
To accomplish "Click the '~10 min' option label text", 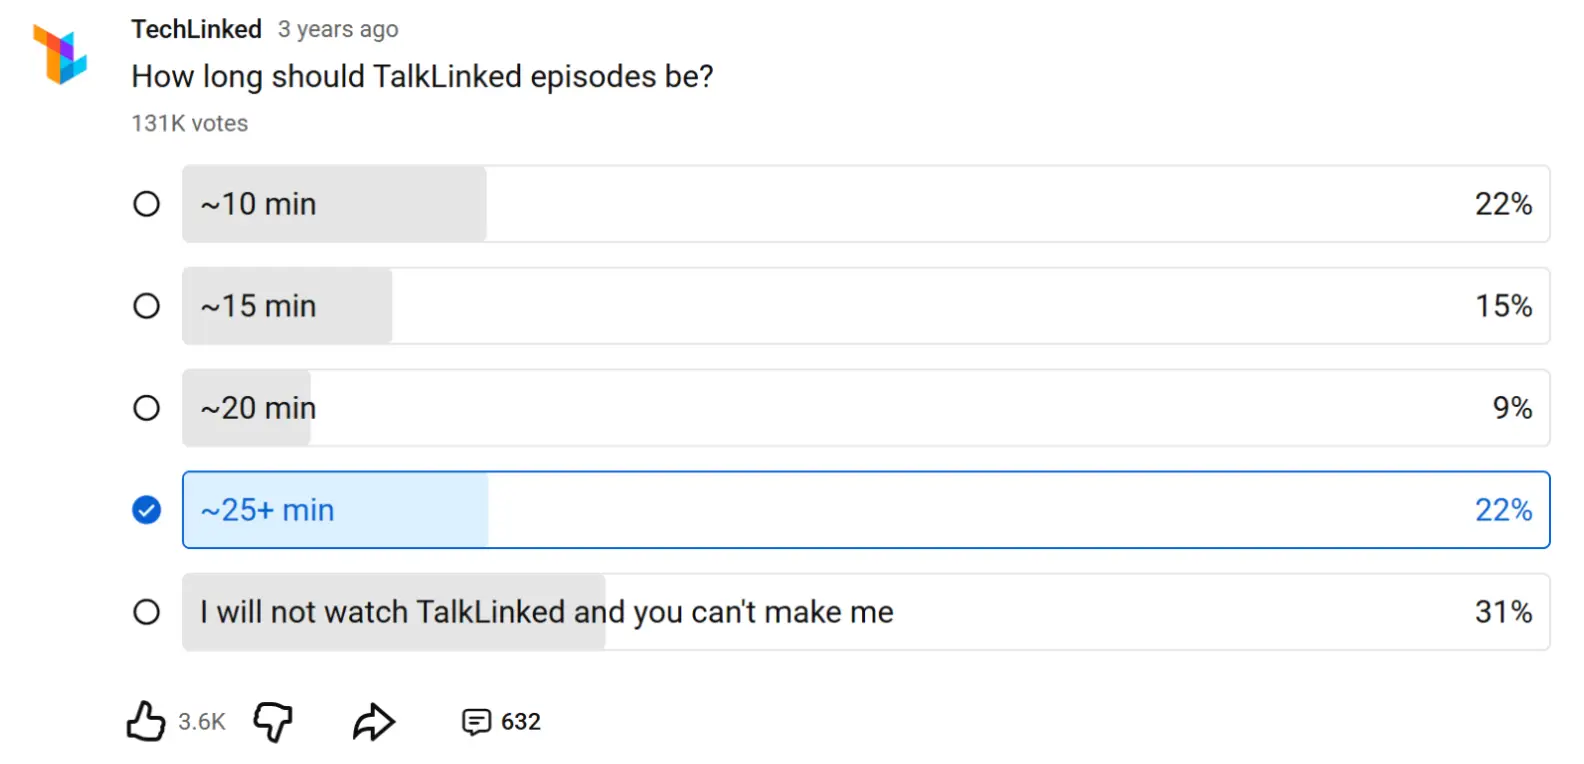I will point(259,204).
